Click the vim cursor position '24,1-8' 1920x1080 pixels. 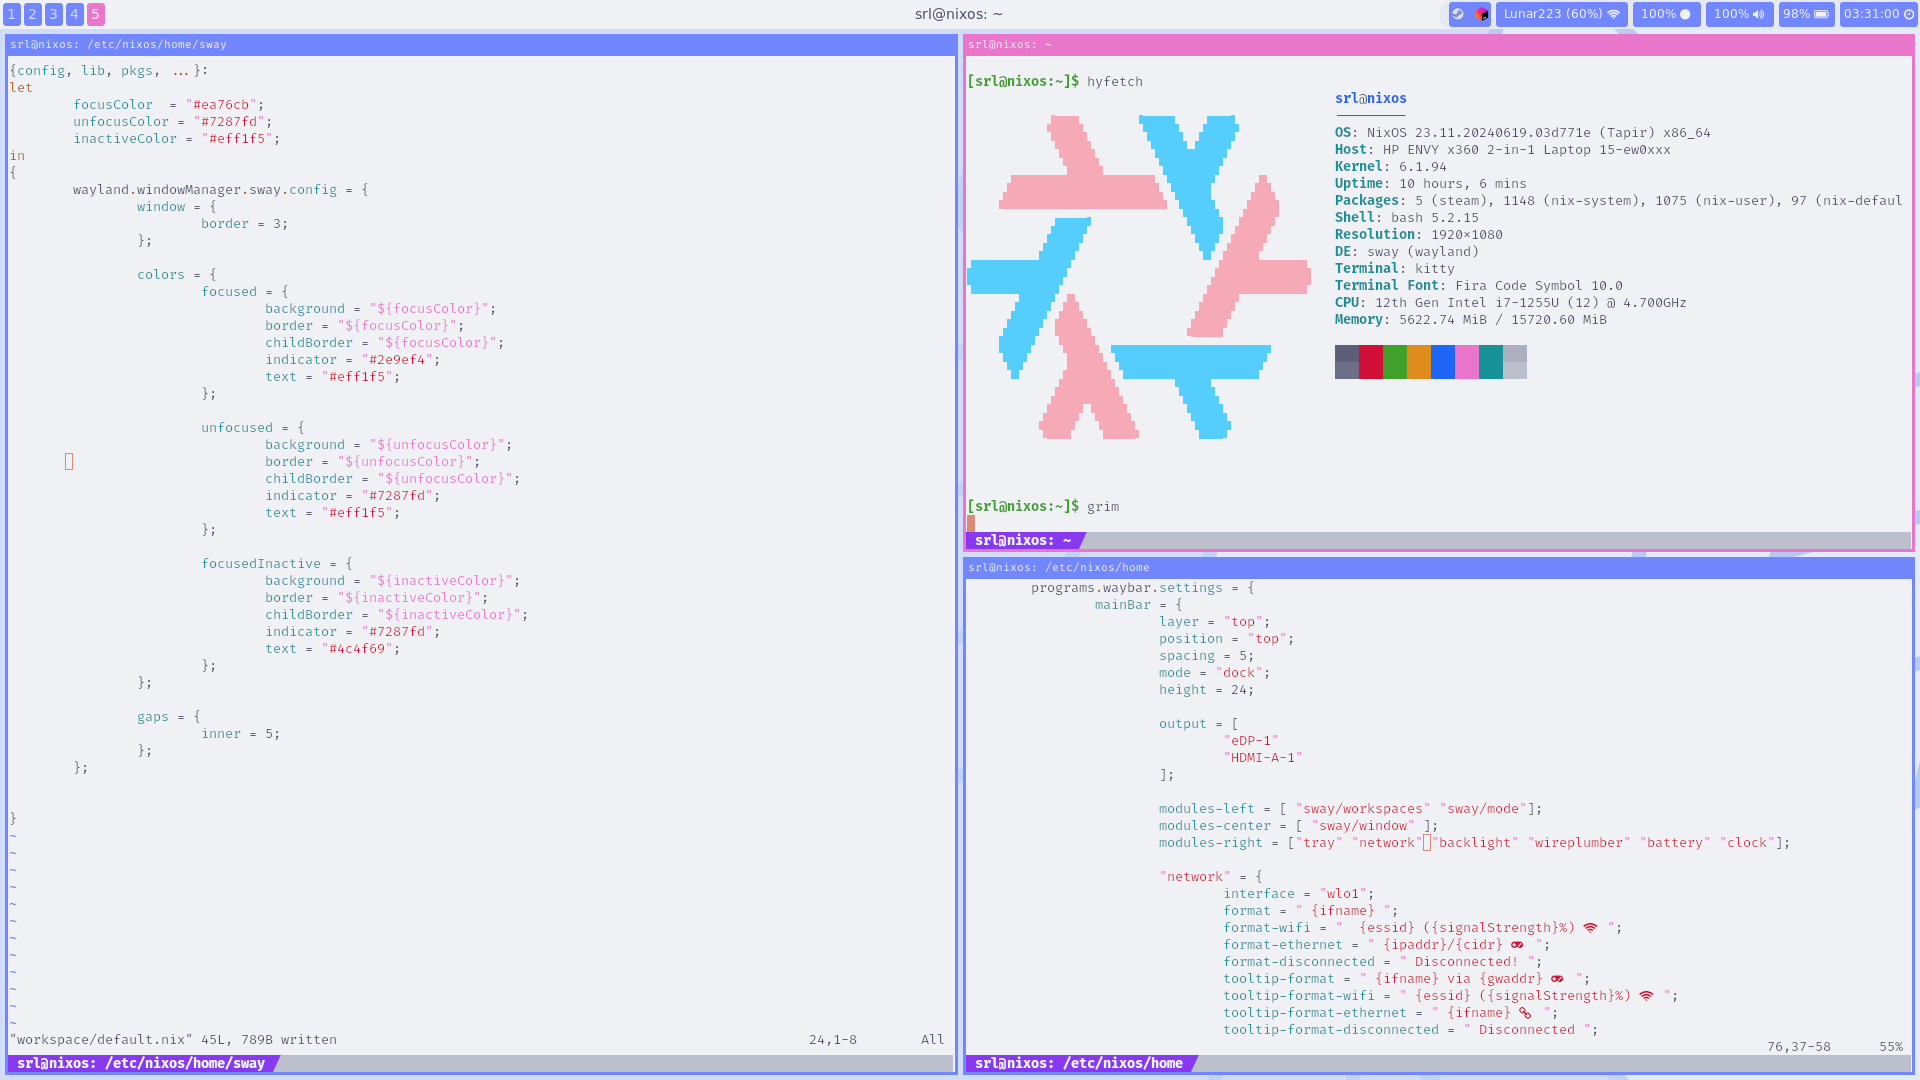[833, 1039]
